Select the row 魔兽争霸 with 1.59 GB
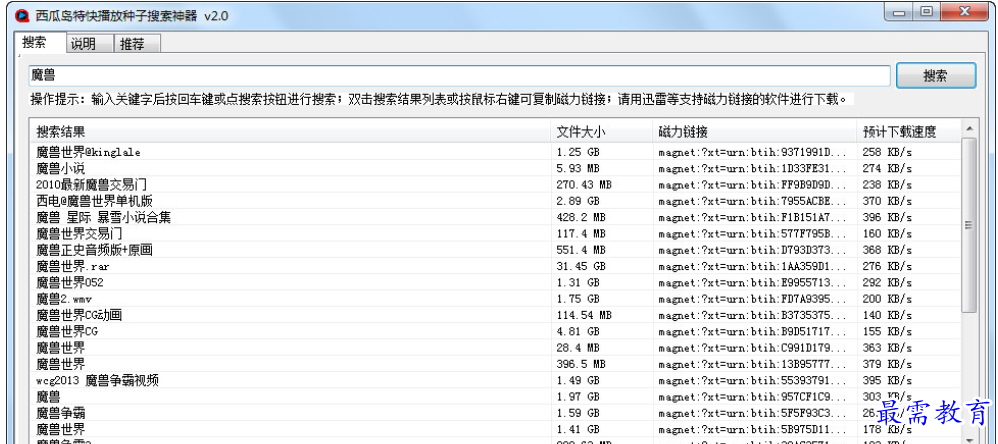This screenshot has width=998, height=444. pos(495,413)
